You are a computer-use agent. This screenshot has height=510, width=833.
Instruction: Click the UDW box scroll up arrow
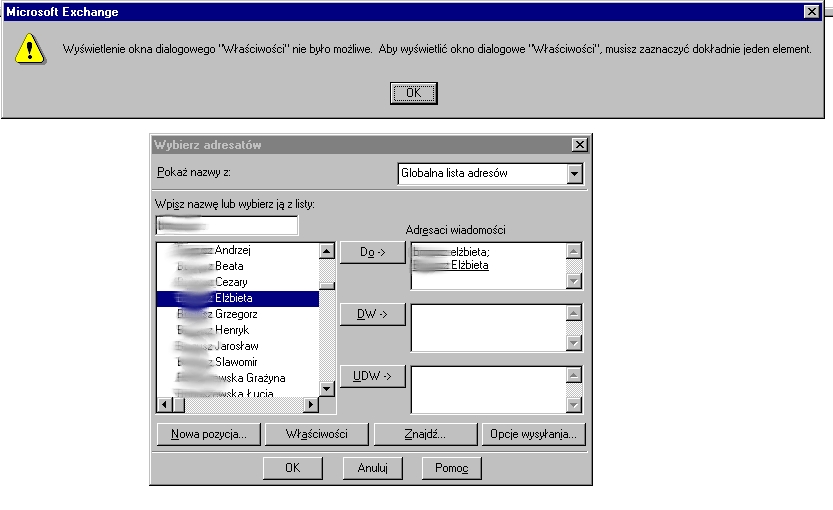point(574,376)
